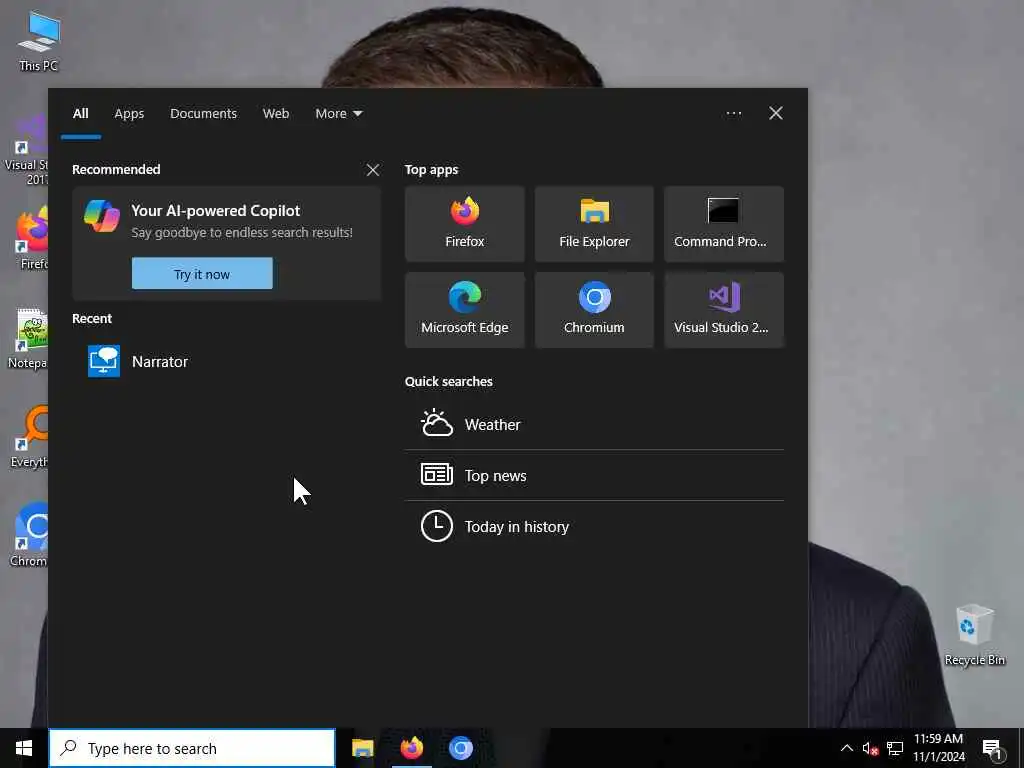Image resolution: width=1024 pixels, height=768 pixels.
Task: Expand the More filter dropdown
Action: click(338, 114)
